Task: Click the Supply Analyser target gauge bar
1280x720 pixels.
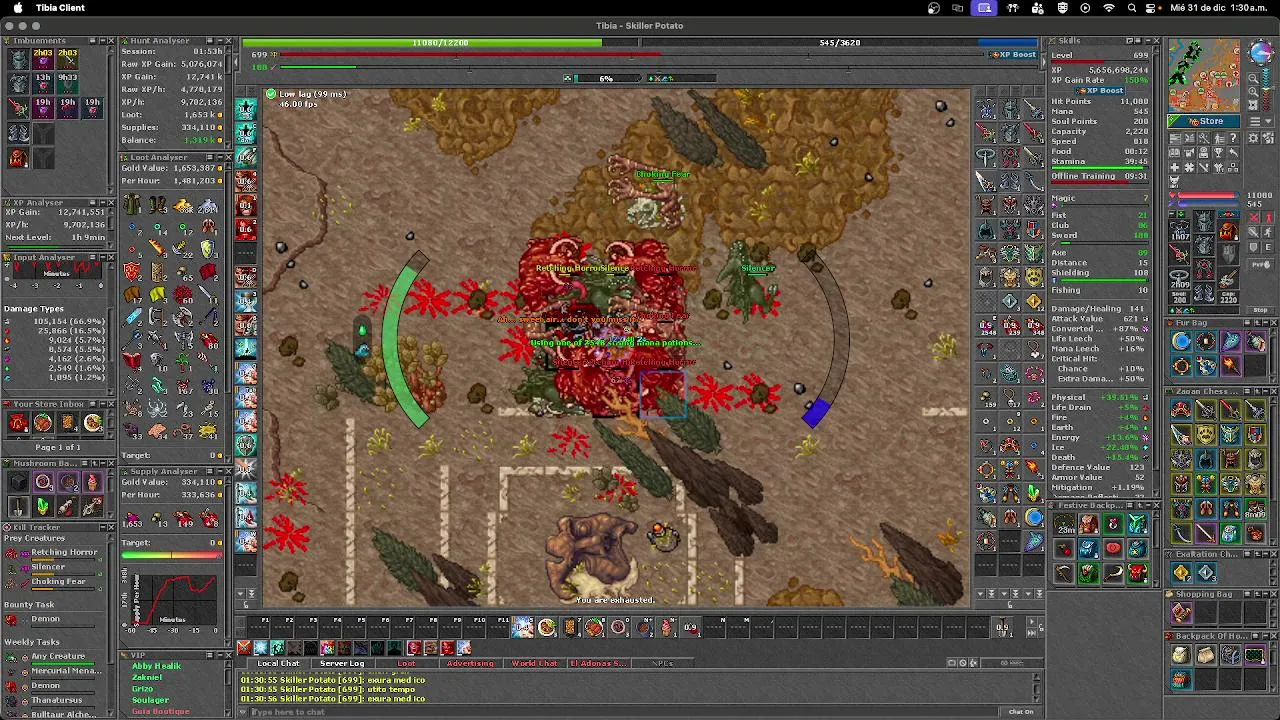Action: [x=172, y=556]
